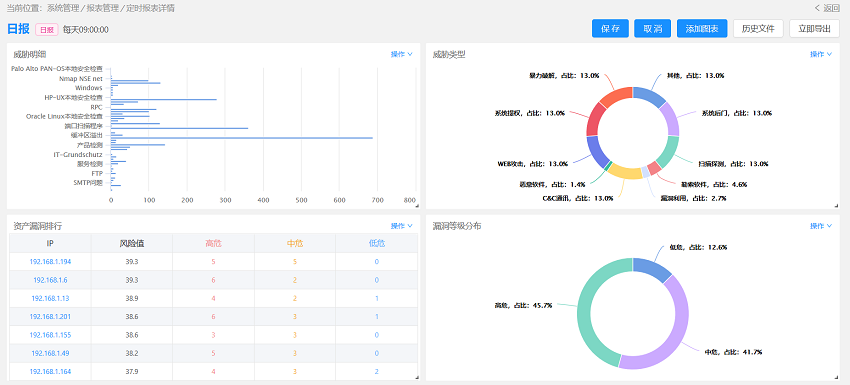The image size is (850, 385).
Task: Click the 取消 button
Action: pos(653,29)
